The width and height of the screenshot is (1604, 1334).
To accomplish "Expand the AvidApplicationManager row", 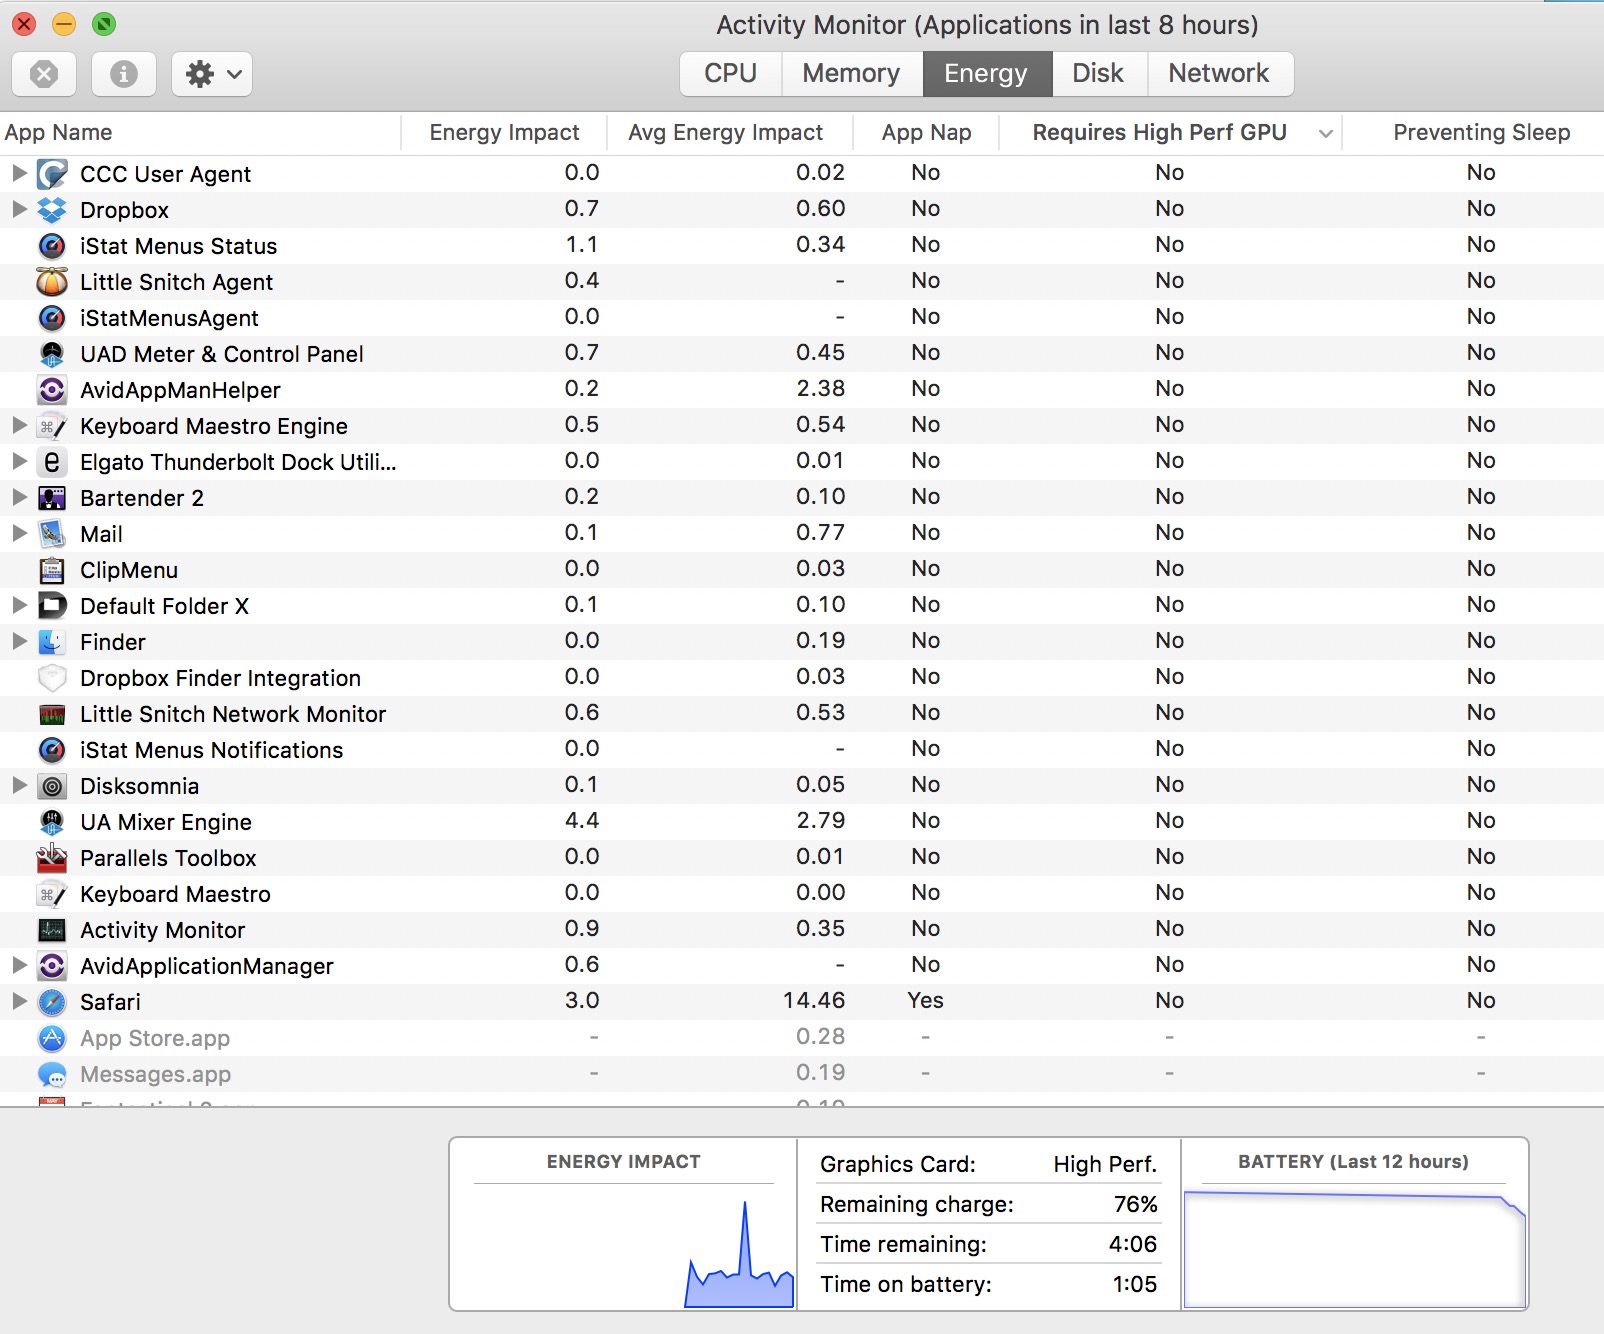I will (19, 965).
